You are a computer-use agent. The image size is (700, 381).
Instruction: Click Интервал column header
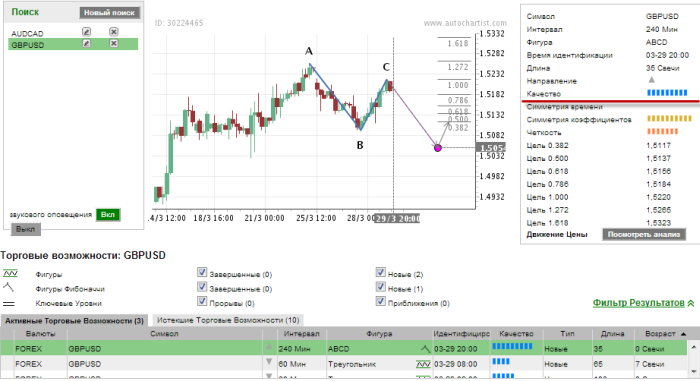pyautogui.click(x=301, y=334)
